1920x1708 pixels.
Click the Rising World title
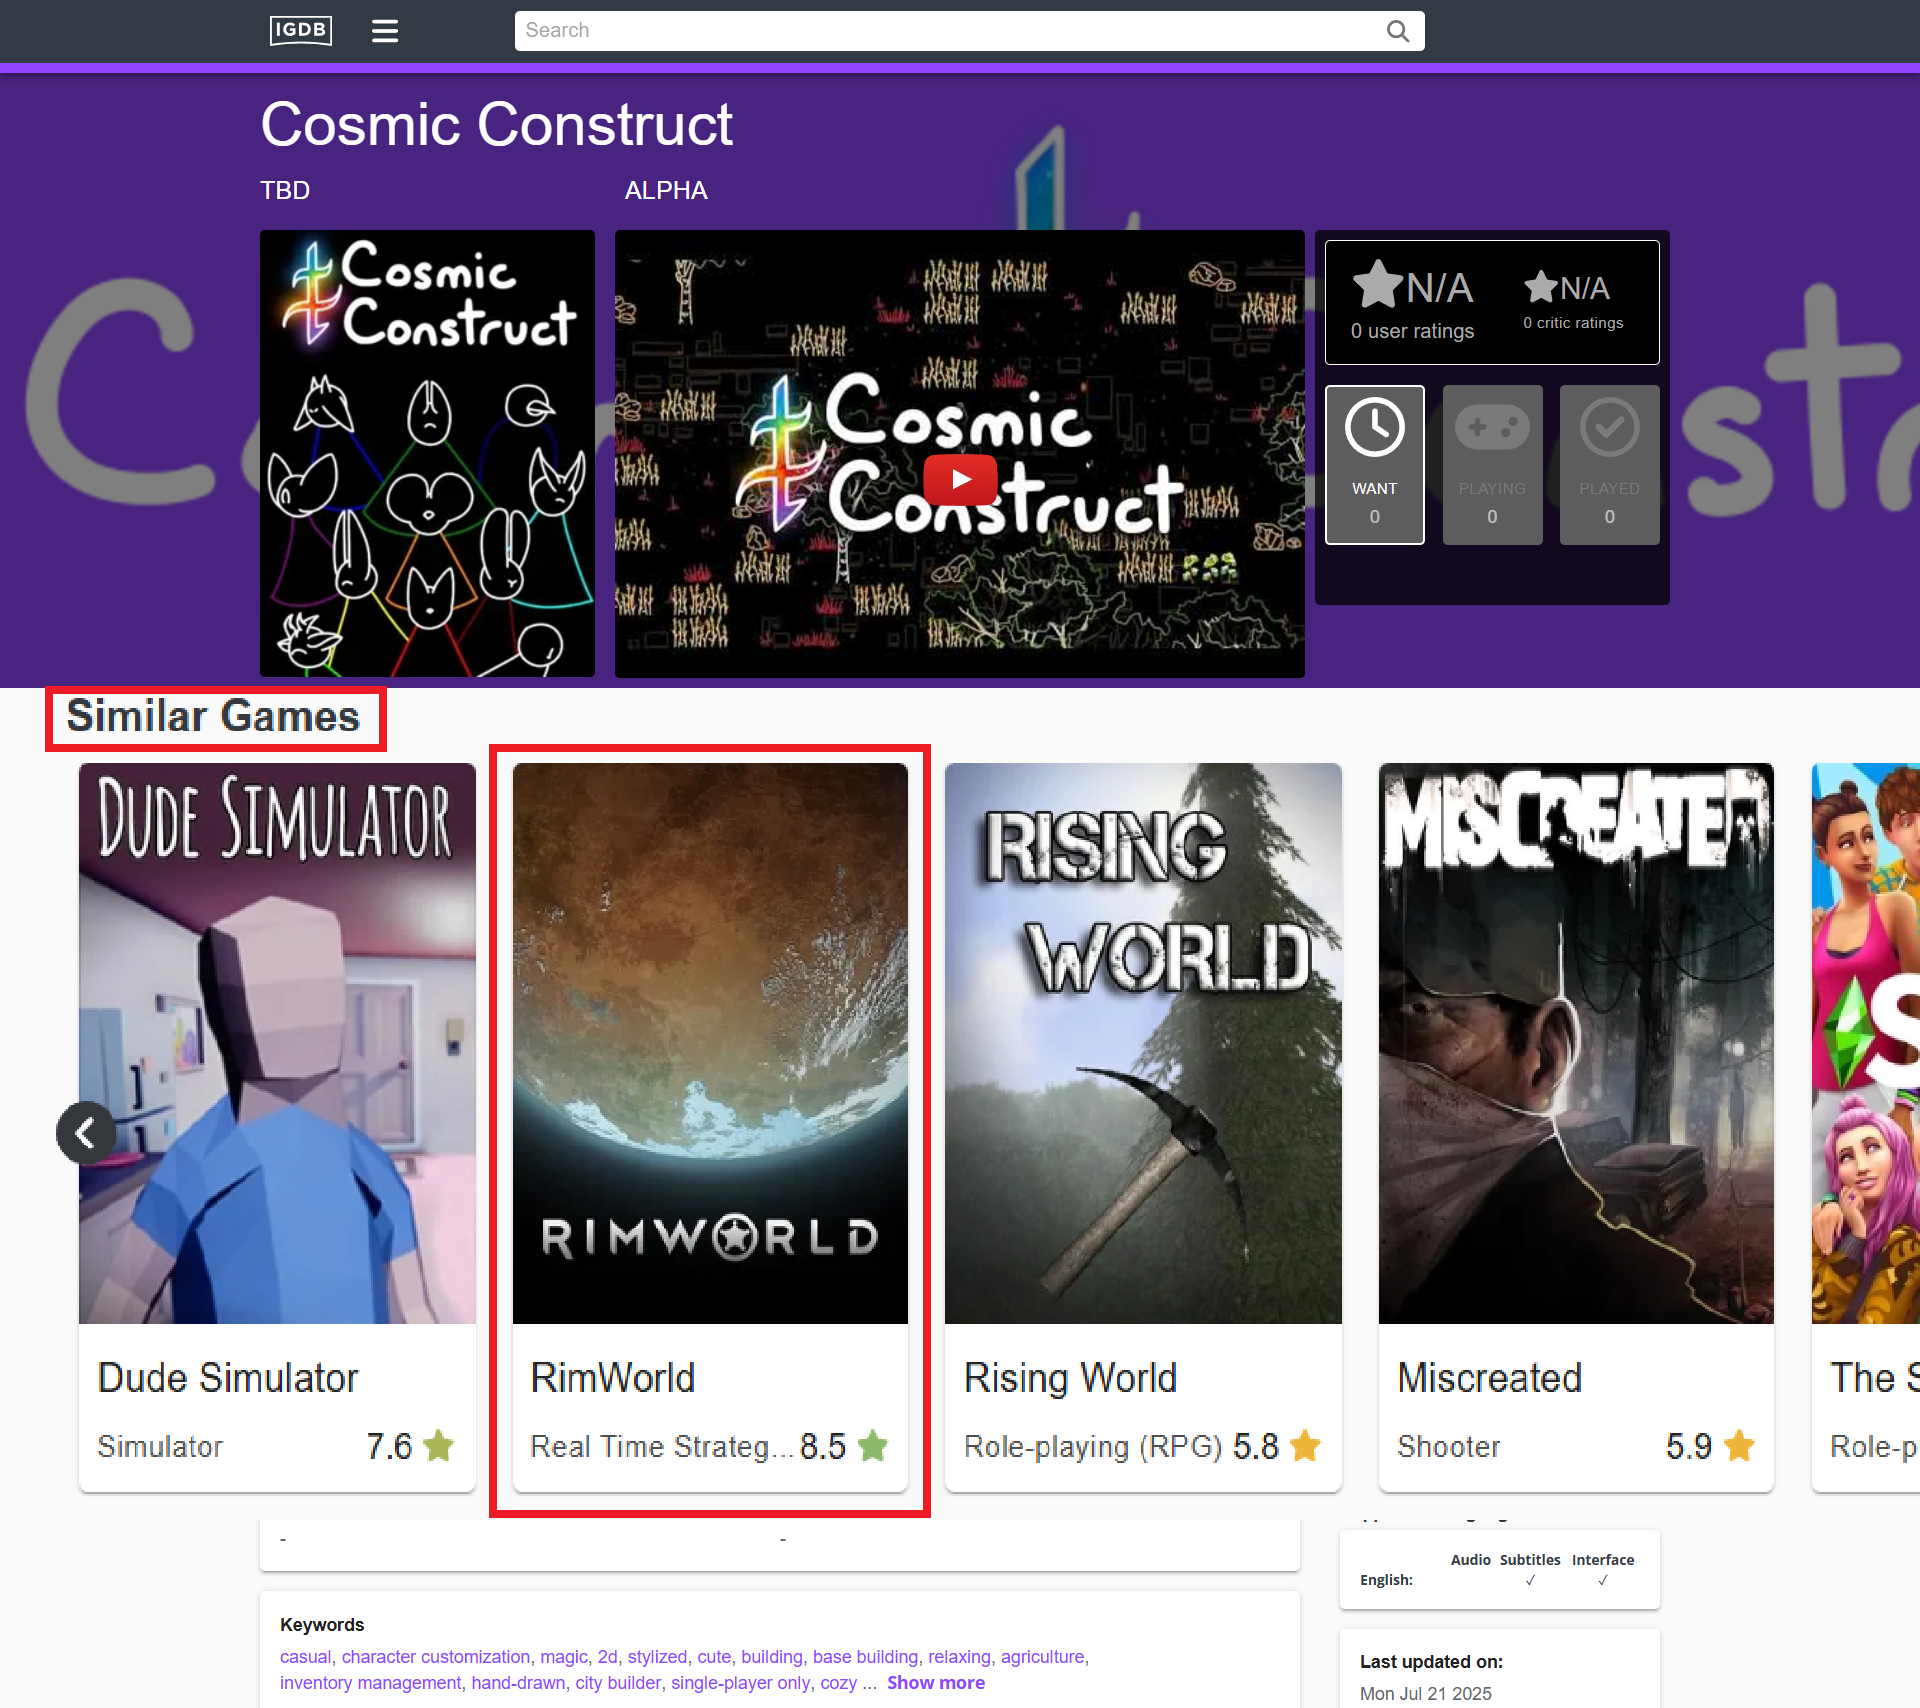[1070, 1377]
